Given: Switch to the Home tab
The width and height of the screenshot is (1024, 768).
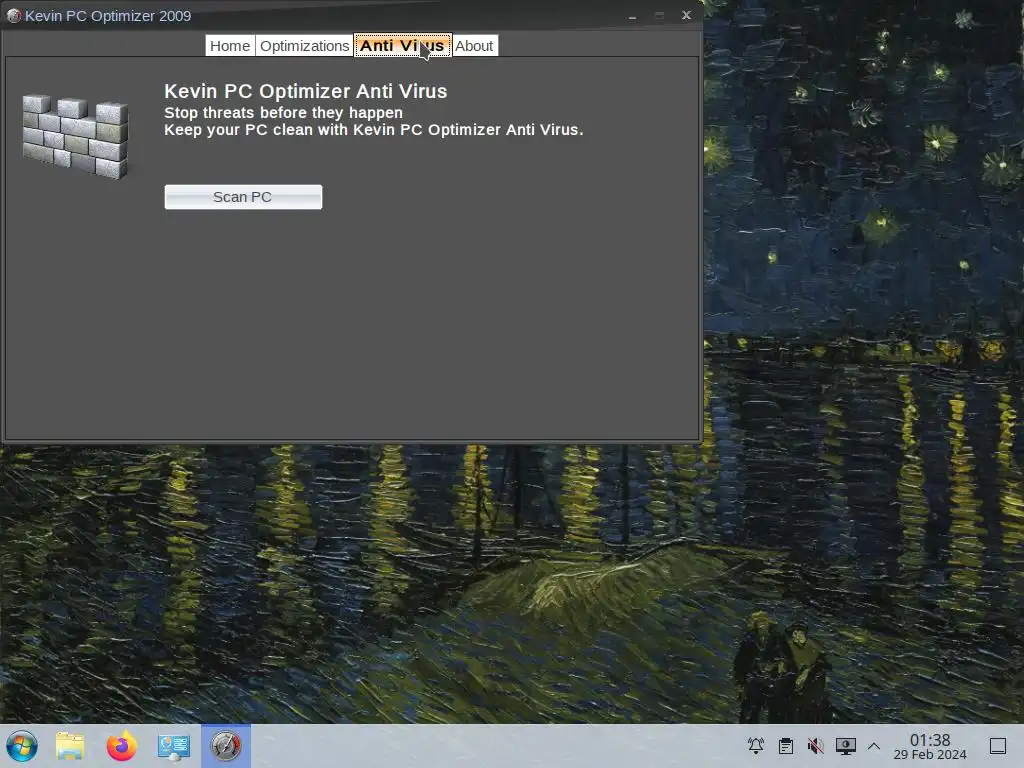Looking at the screenshot, I should coord(230,46).
